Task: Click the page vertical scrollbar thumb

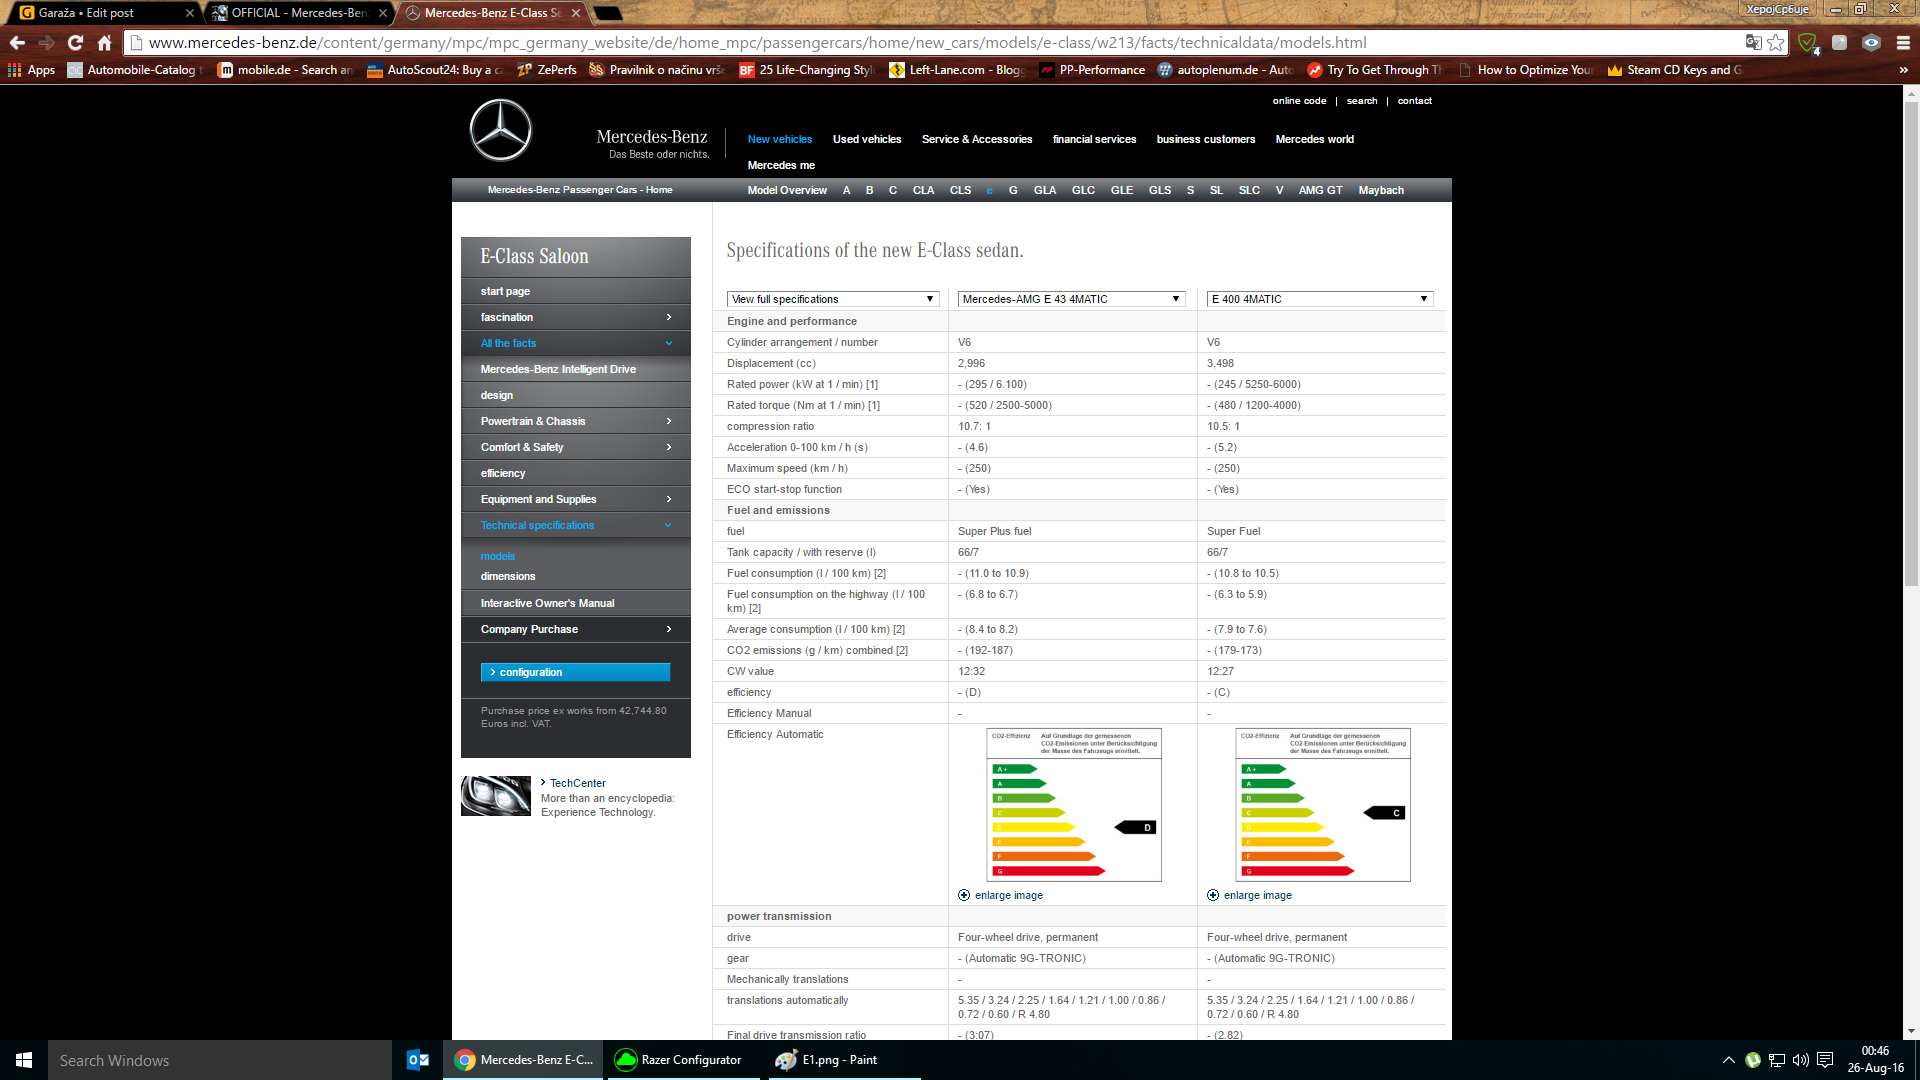Action: pos(1911,345)
